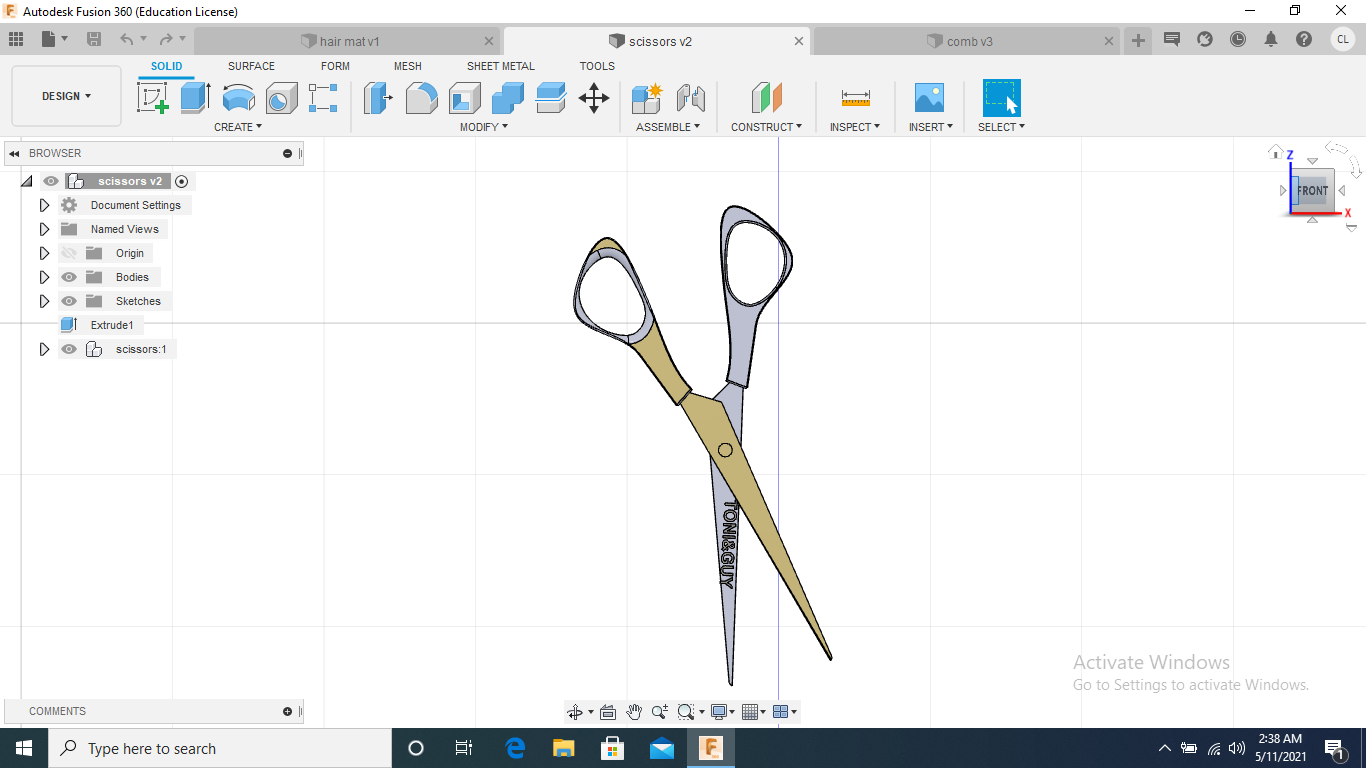
Task: Open the Insert Image icon
Action: [929, 98]
